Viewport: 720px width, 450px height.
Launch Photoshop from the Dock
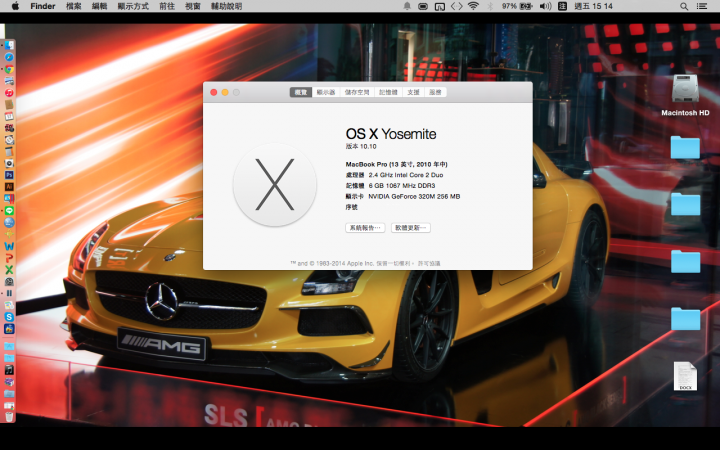click(9, 175)
